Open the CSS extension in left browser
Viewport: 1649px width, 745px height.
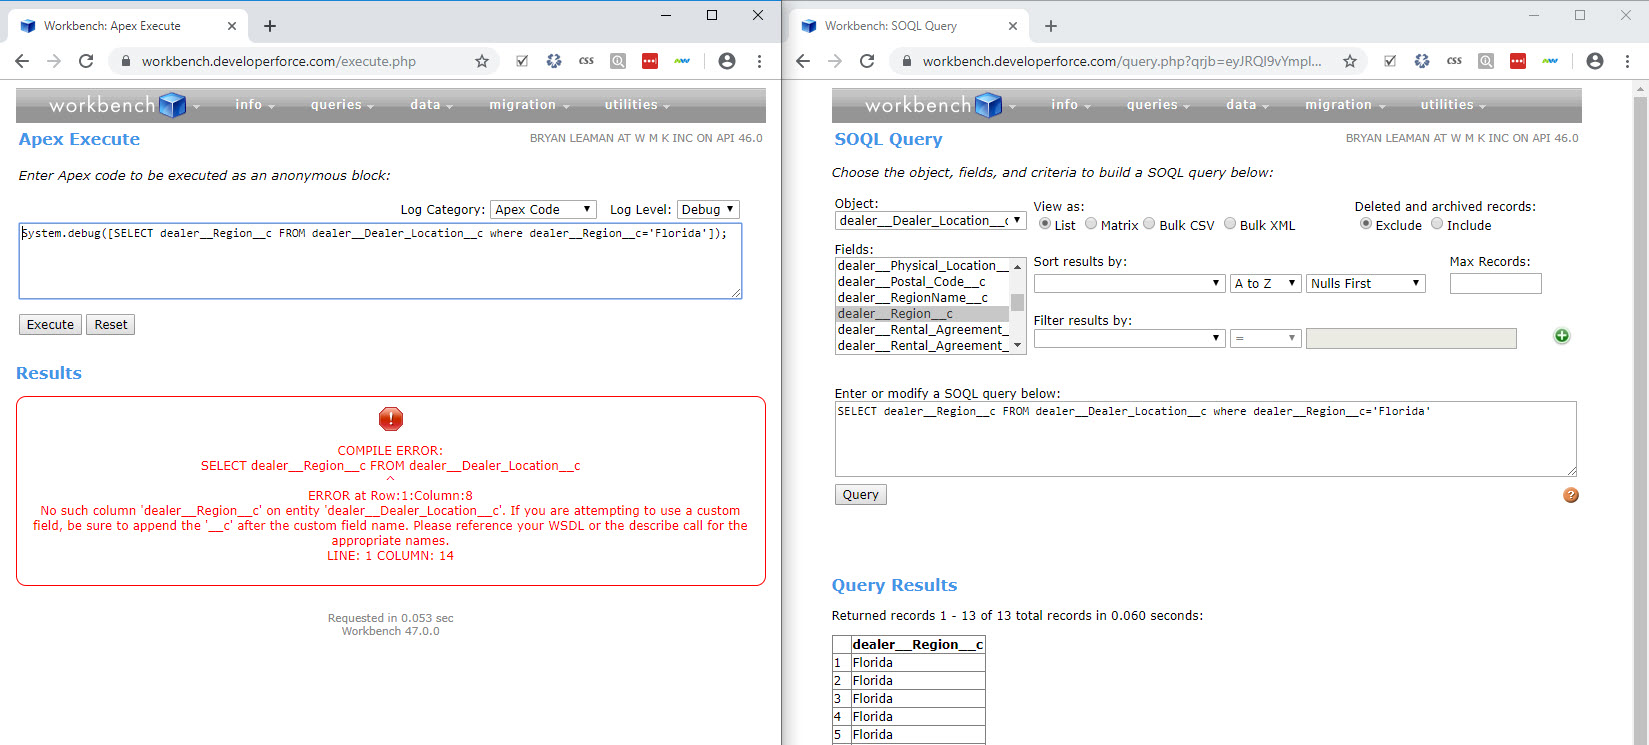(586, 61)
